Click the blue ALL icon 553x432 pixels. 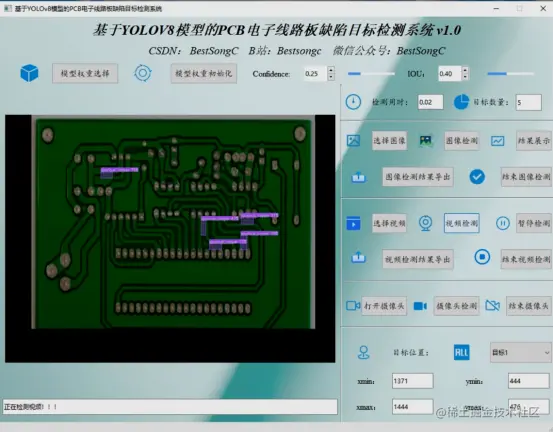(461, 352)
